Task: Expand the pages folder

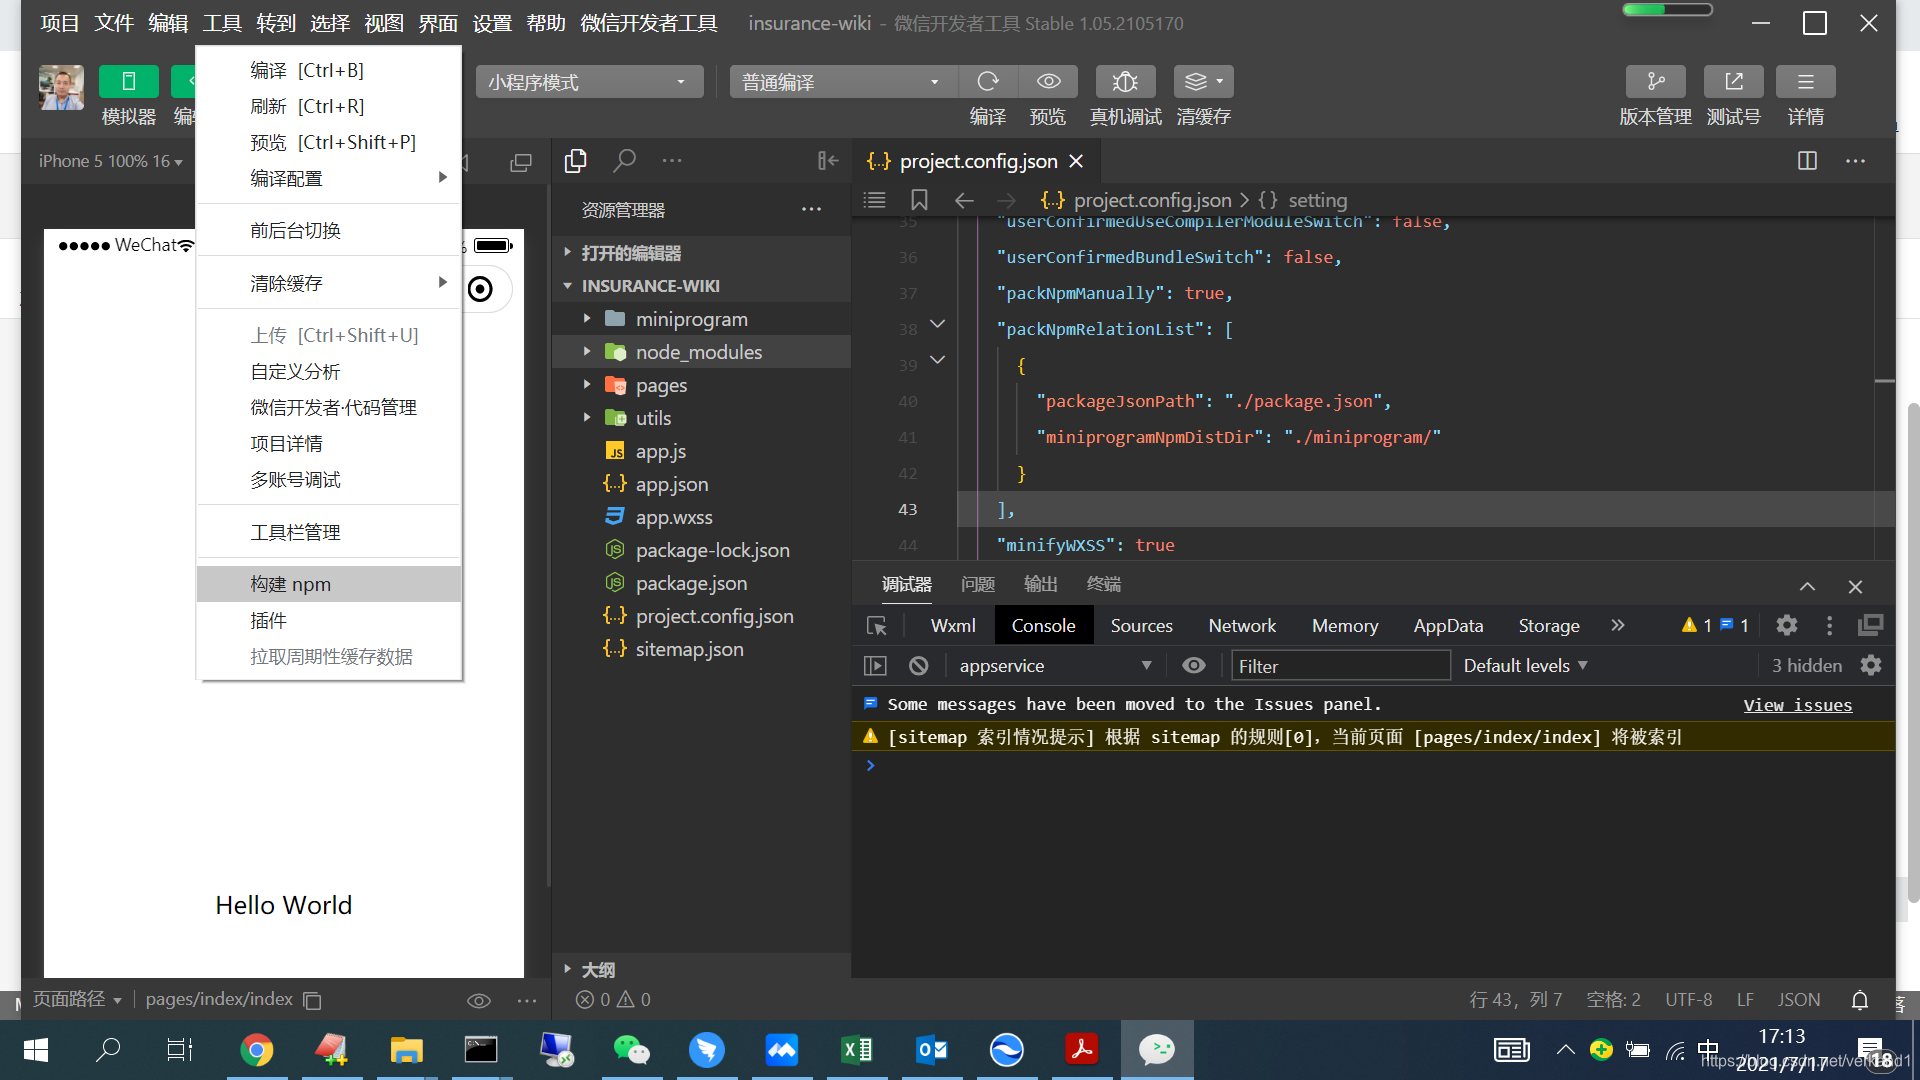Action: pos(587,385)
